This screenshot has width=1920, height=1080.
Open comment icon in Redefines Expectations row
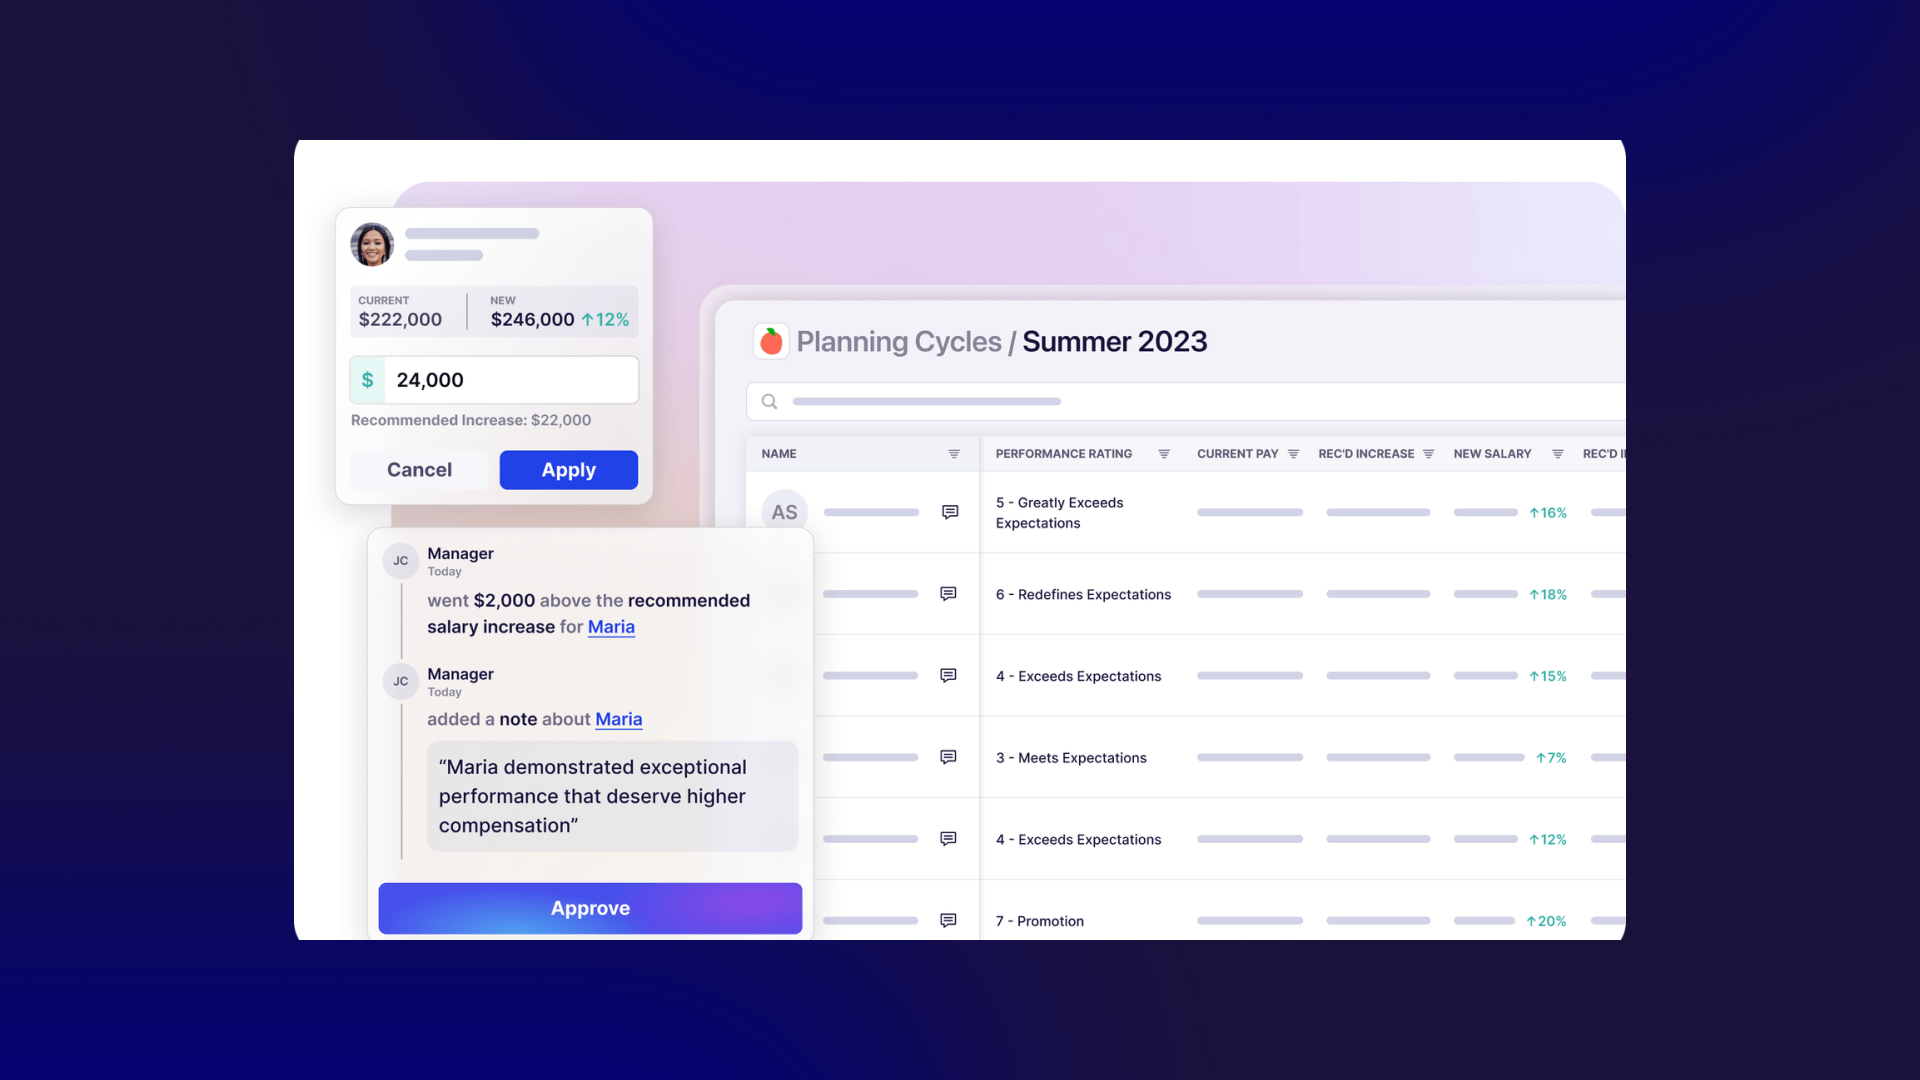pyautogui.click(x=948, y=594)
